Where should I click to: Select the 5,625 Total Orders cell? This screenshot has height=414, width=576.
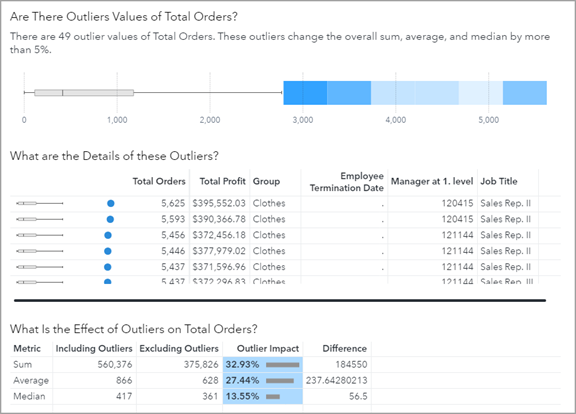click(x=173, y=203)
